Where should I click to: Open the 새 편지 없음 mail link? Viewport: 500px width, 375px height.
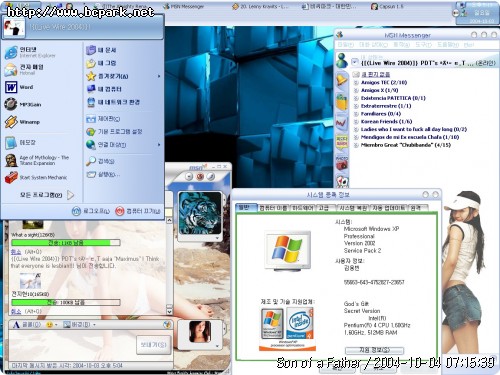376,74
